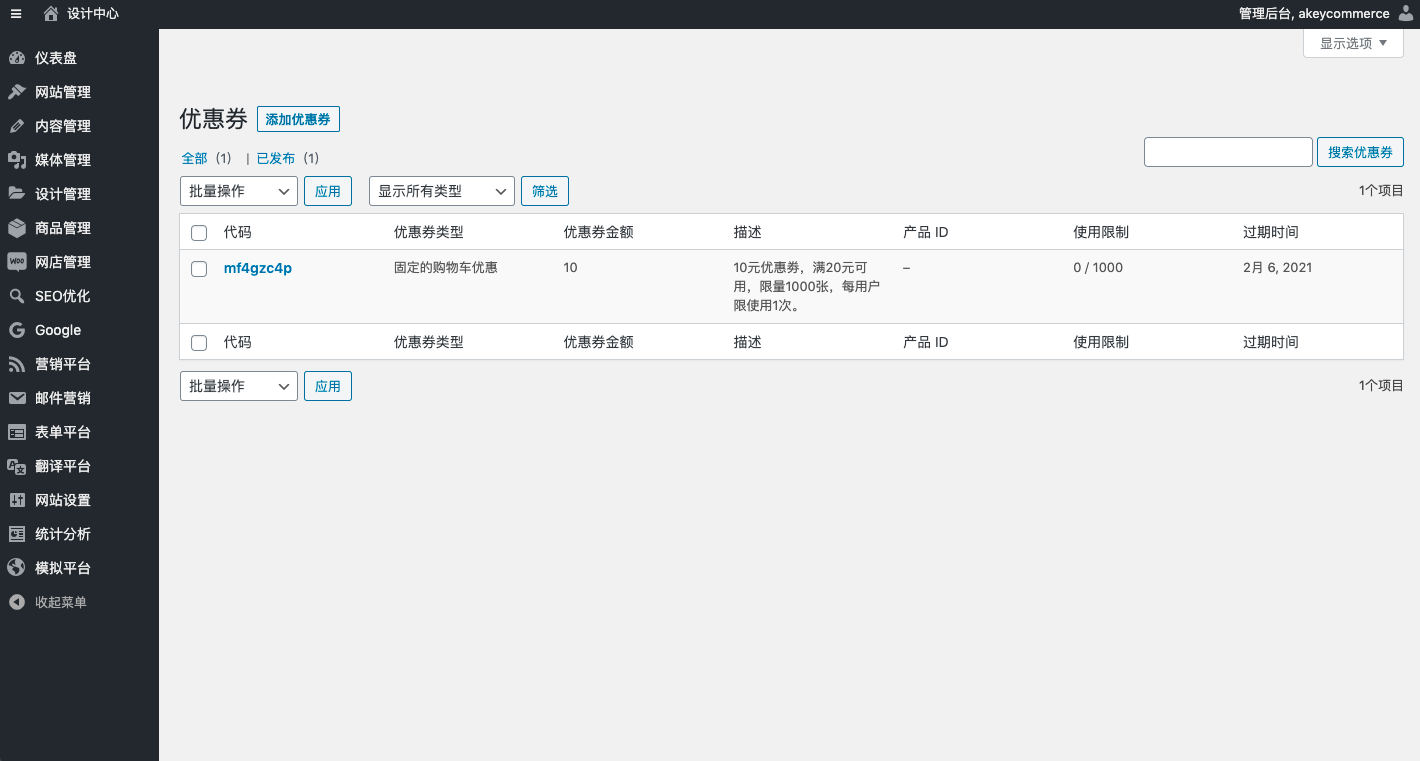Click the globe icon for 模拟平台

[17, 568]
